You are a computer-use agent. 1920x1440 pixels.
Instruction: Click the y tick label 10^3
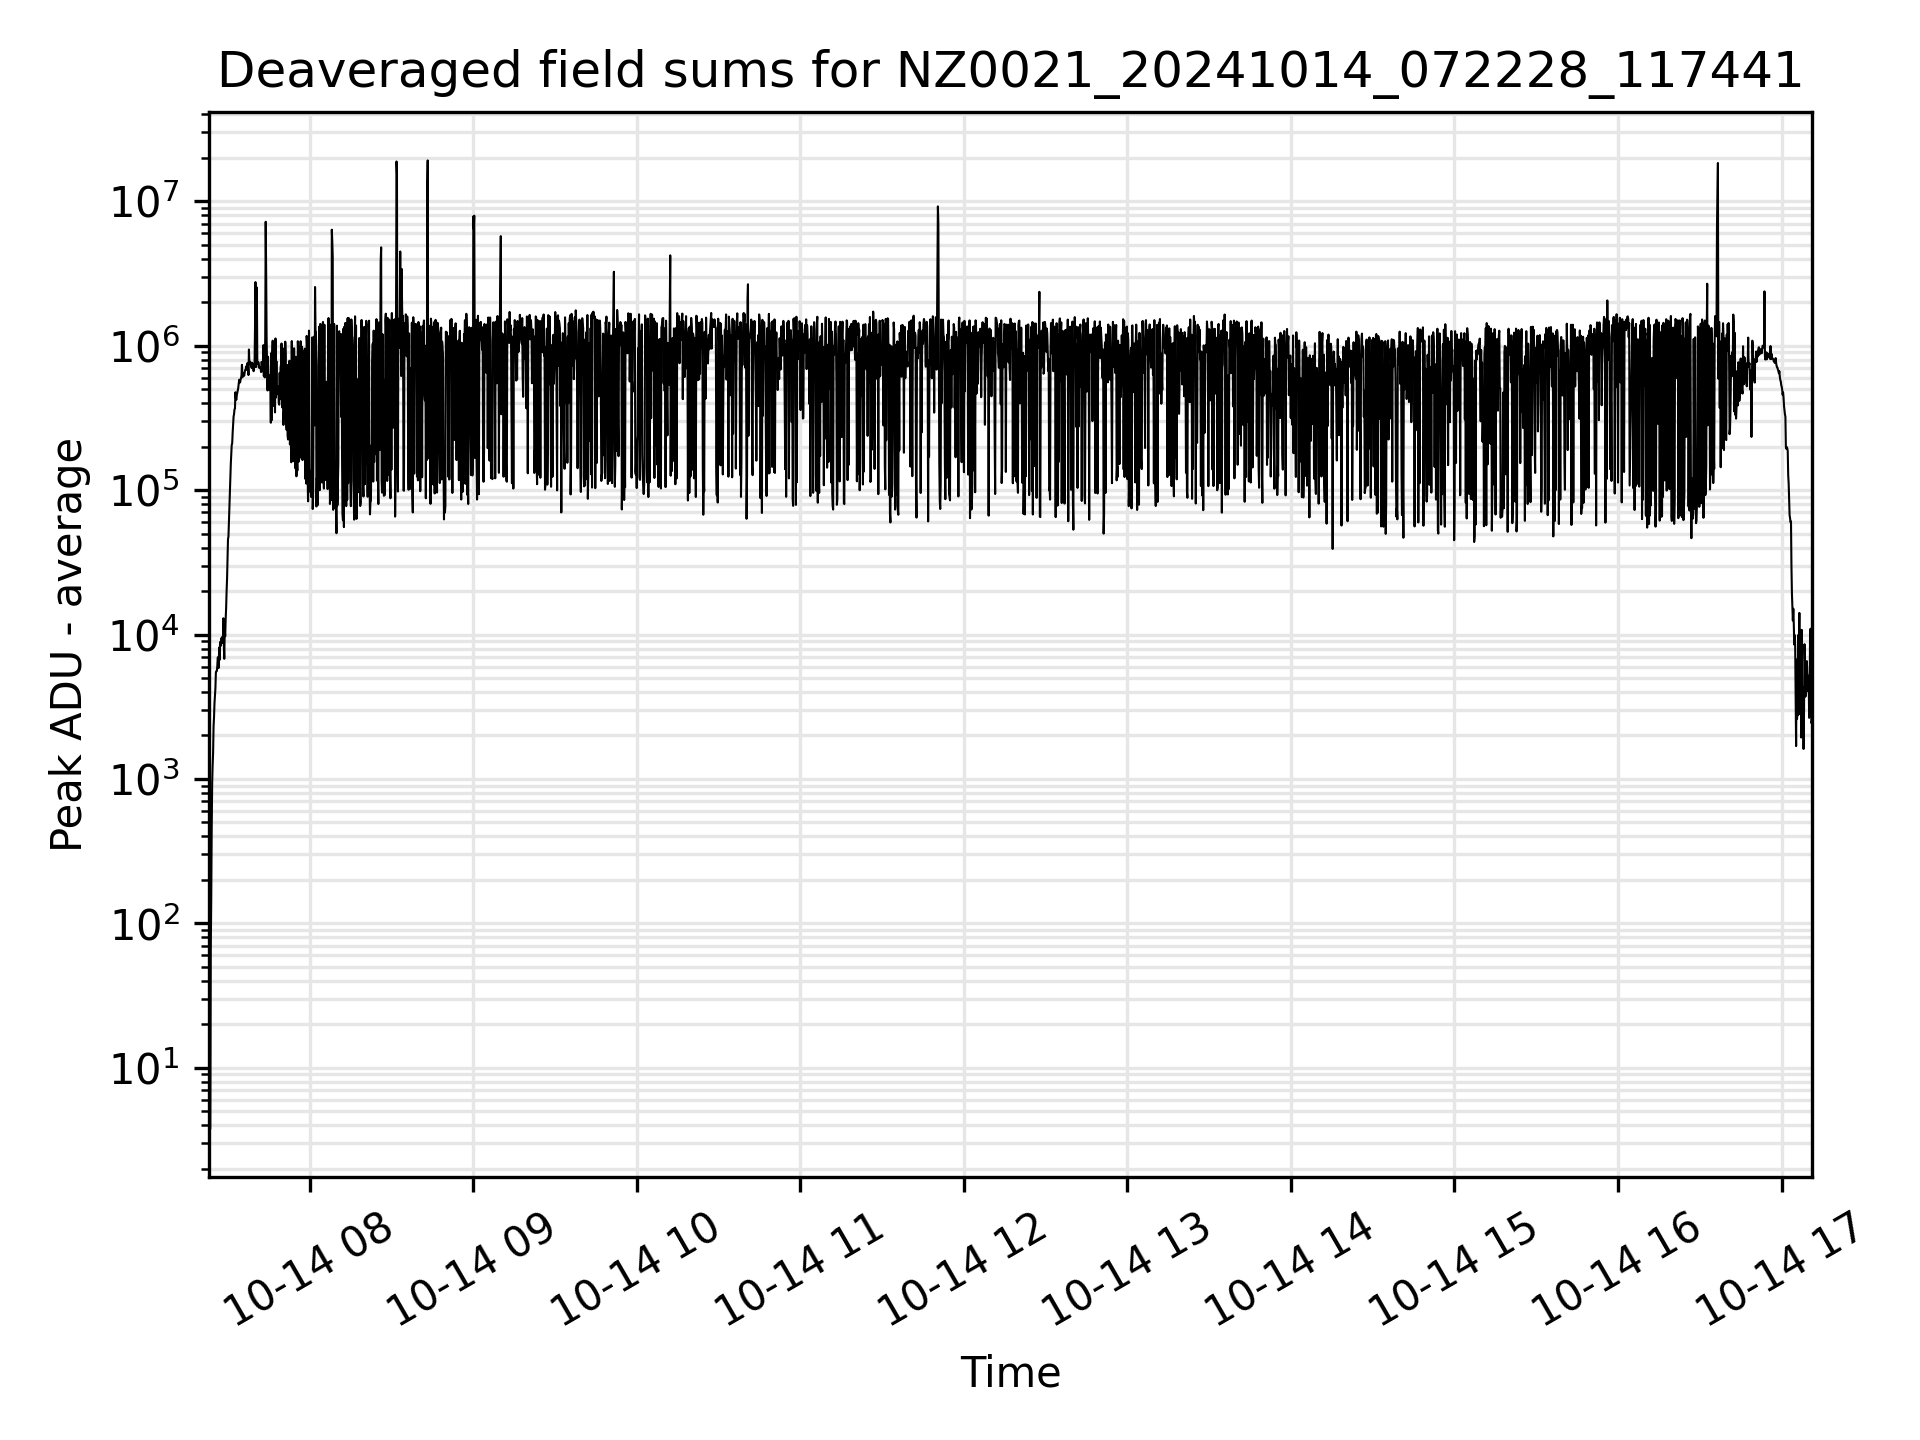click(x=144, y=779)
